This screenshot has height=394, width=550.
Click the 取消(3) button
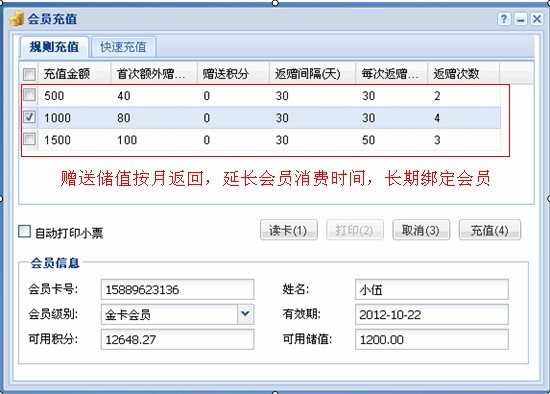(421, 230)
